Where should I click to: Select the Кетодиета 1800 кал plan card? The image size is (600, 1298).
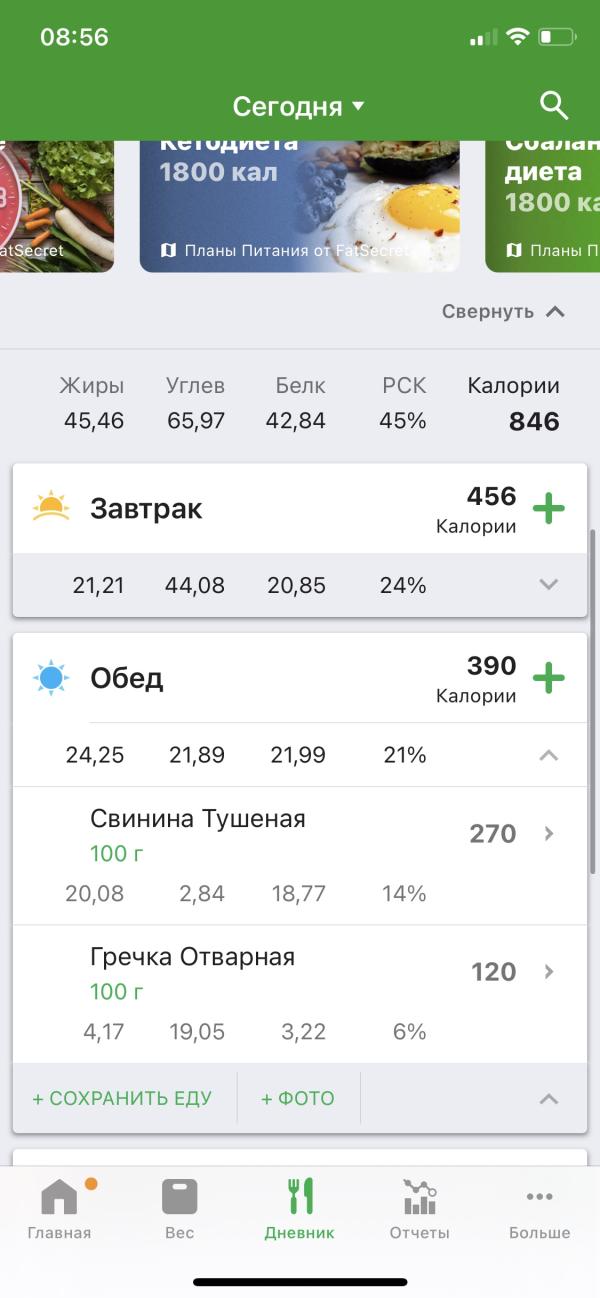[x=299, y=205]
